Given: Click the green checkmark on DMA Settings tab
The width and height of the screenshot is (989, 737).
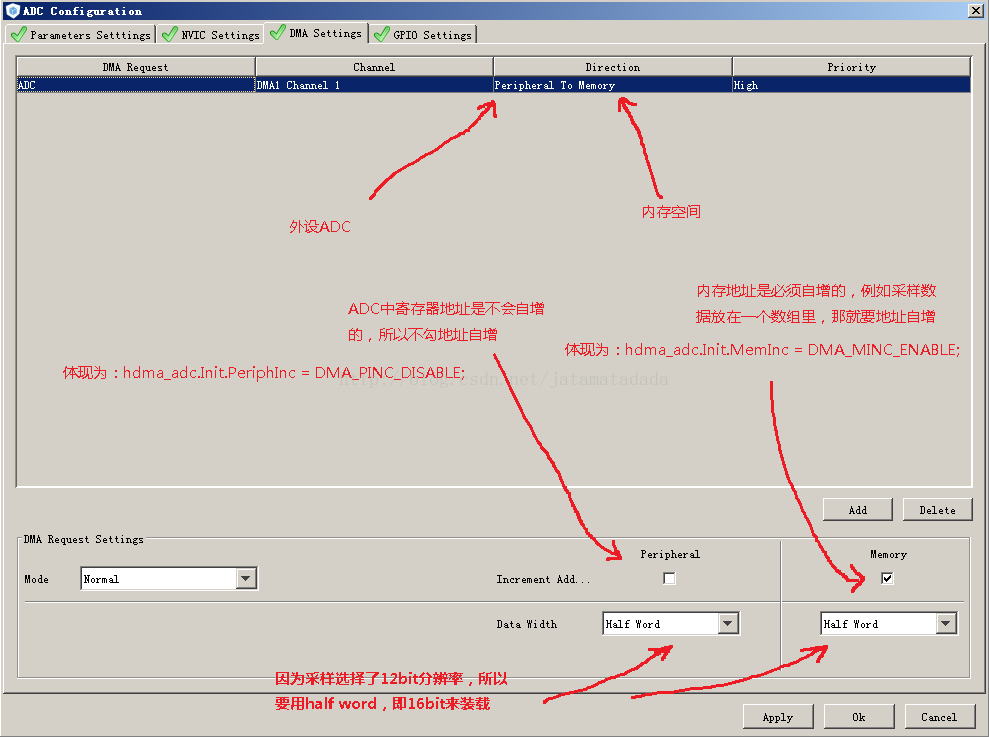Looking at the screenshot, I should click(x=278, y=32).
